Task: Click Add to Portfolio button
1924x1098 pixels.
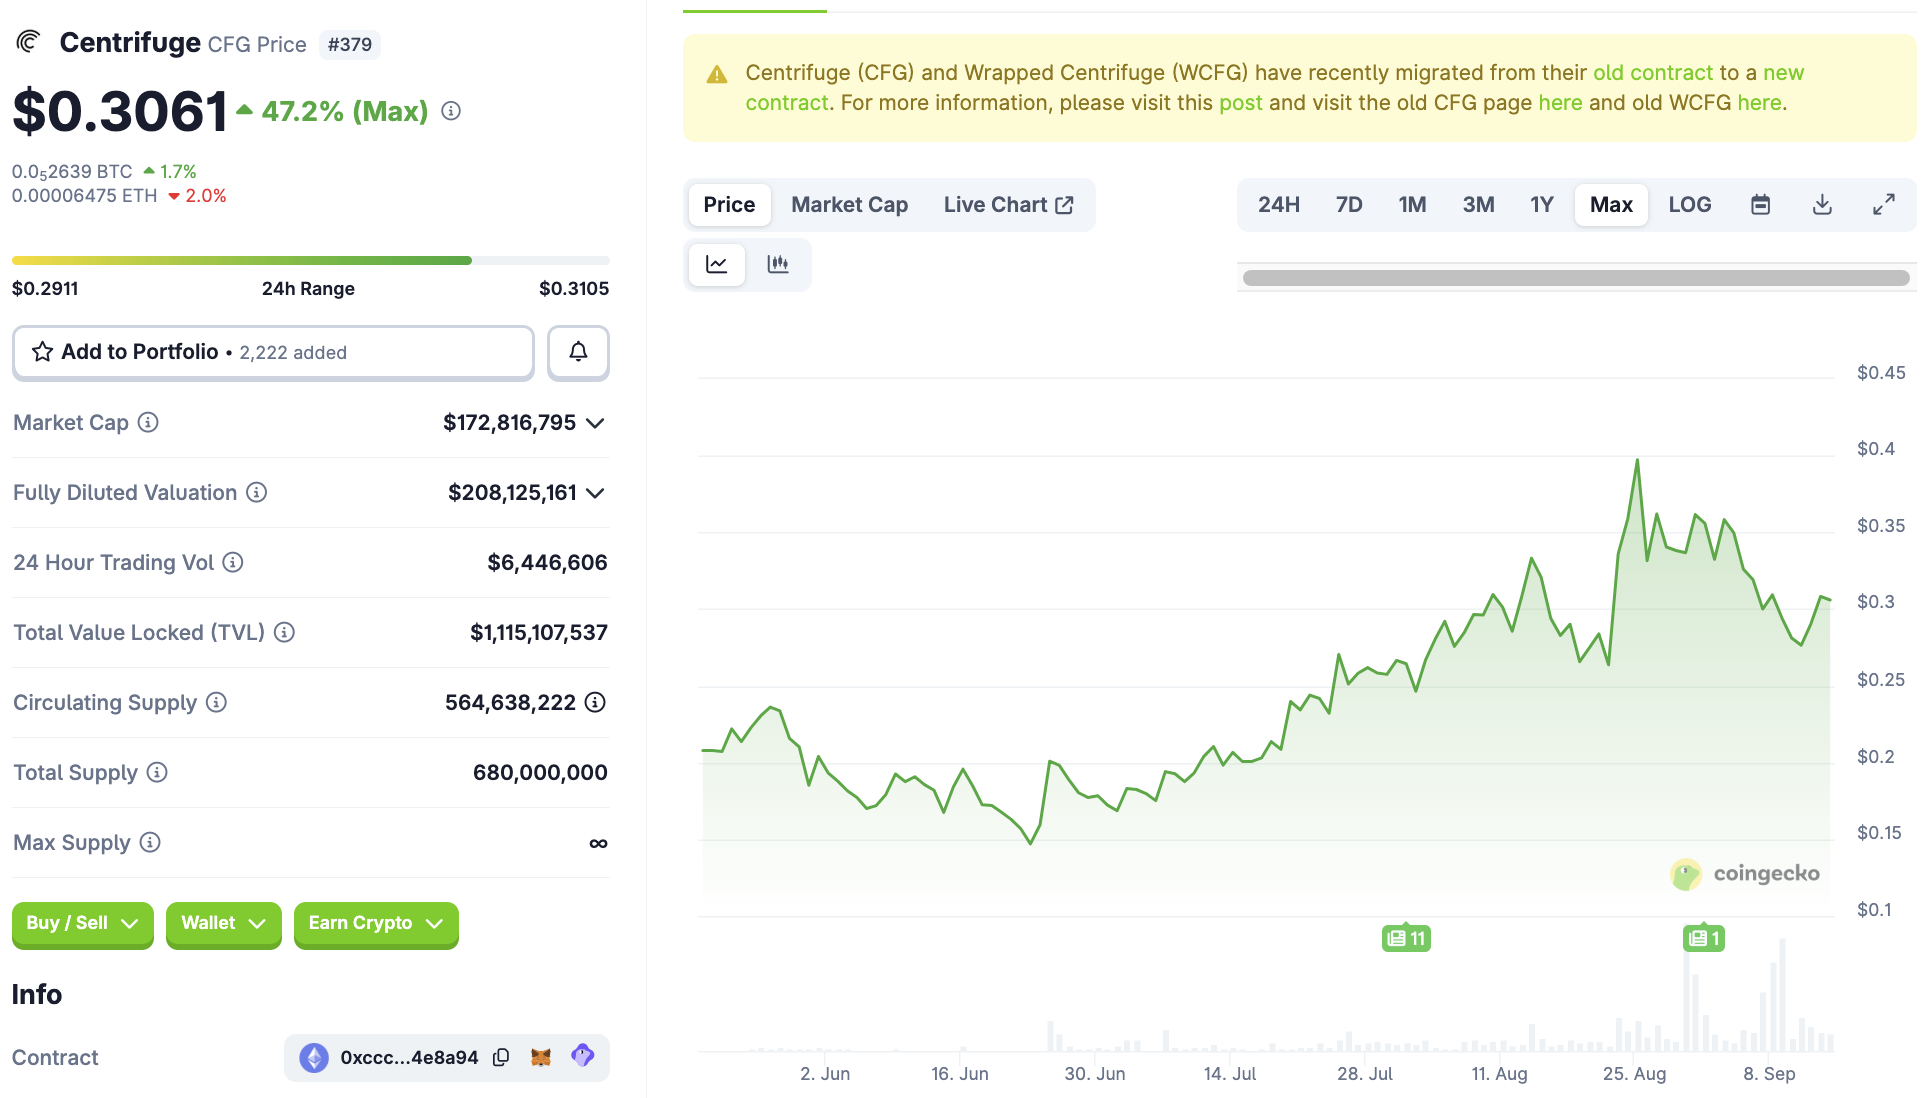Action: pyautogui.click(x=273, y=352)
